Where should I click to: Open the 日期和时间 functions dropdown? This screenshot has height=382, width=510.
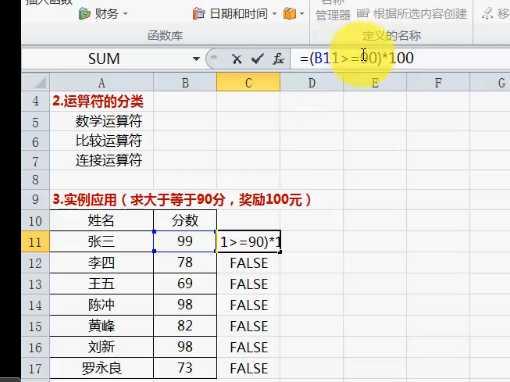[235, 14]
